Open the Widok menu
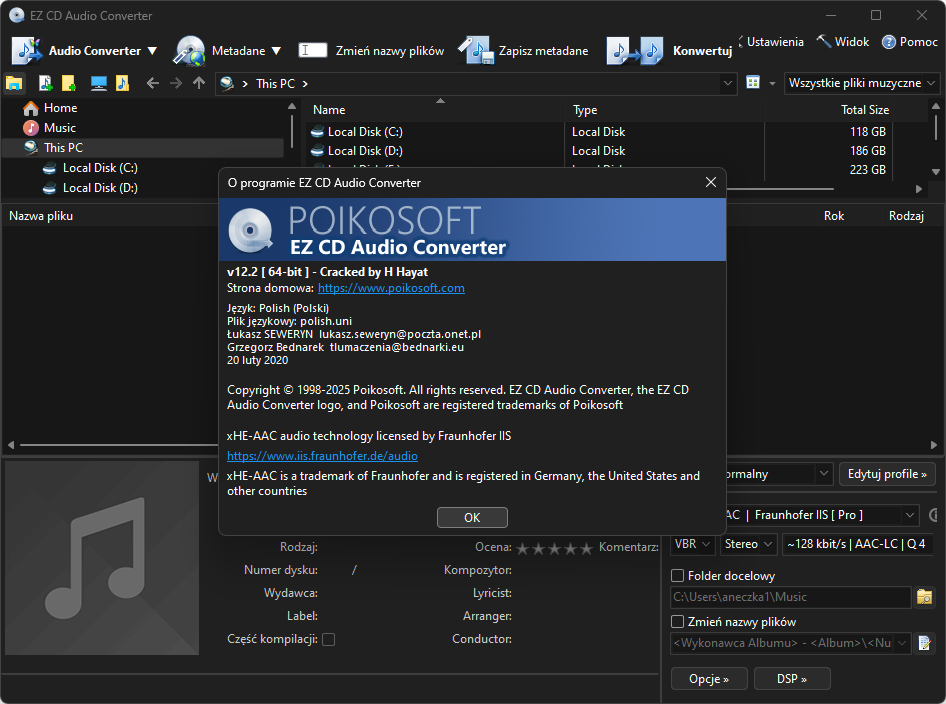Viewport: 946px width, 704px height. point(851,42)
